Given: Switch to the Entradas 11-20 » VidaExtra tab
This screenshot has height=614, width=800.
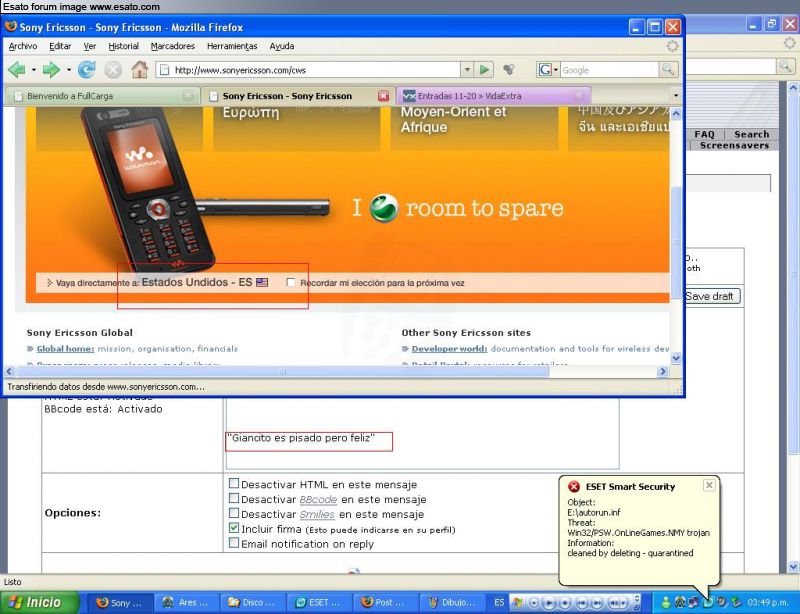Looking at the screenshot, I should [x=494, y=95].
